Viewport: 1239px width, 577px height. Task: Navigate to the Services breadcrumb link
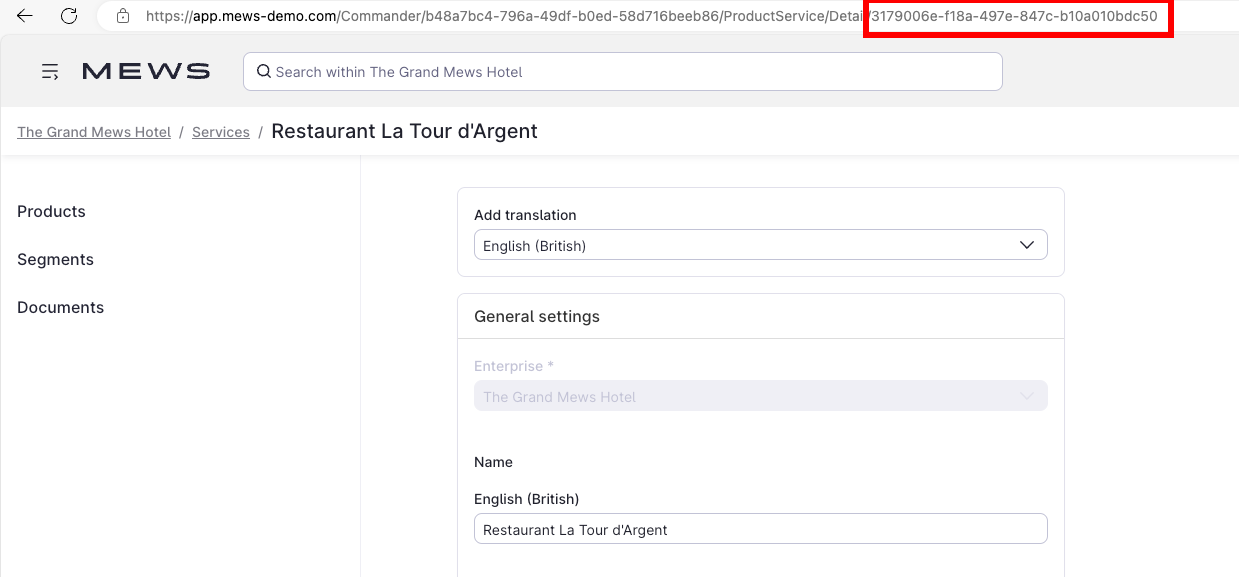[221, 132]
